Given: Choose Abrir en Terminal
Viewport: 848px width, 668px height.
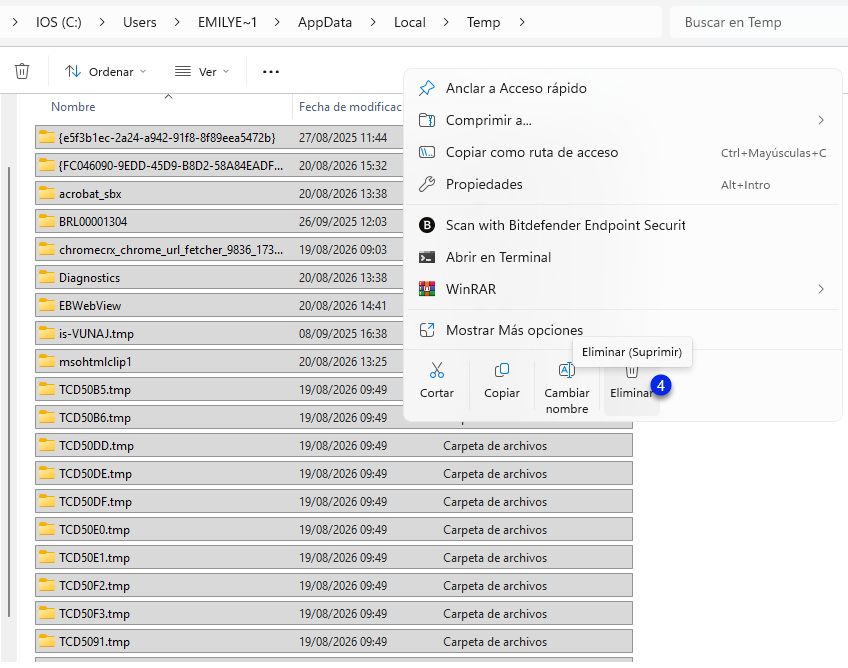Looking at the screenshot, I should (622, 257).
